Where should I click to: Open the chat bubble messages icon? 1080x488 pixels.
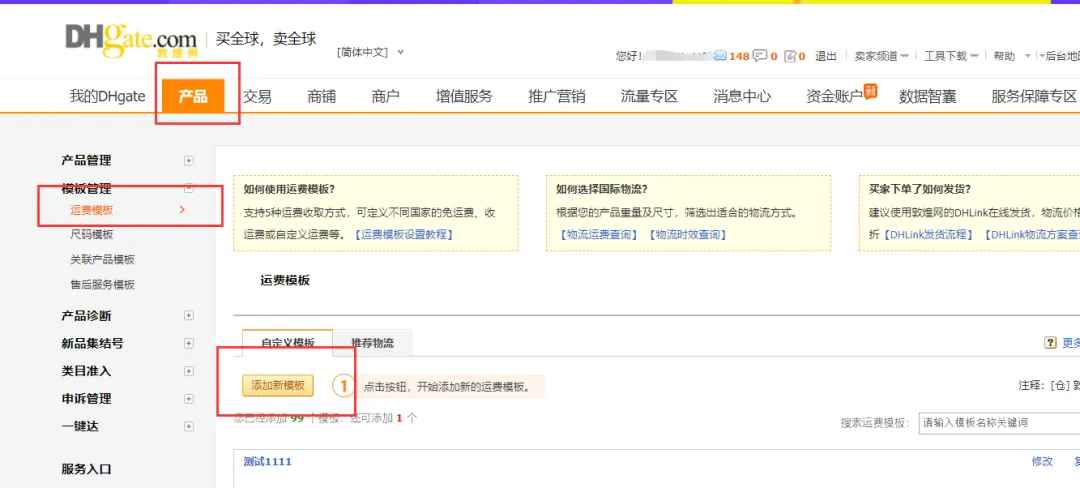coord(760,56)
